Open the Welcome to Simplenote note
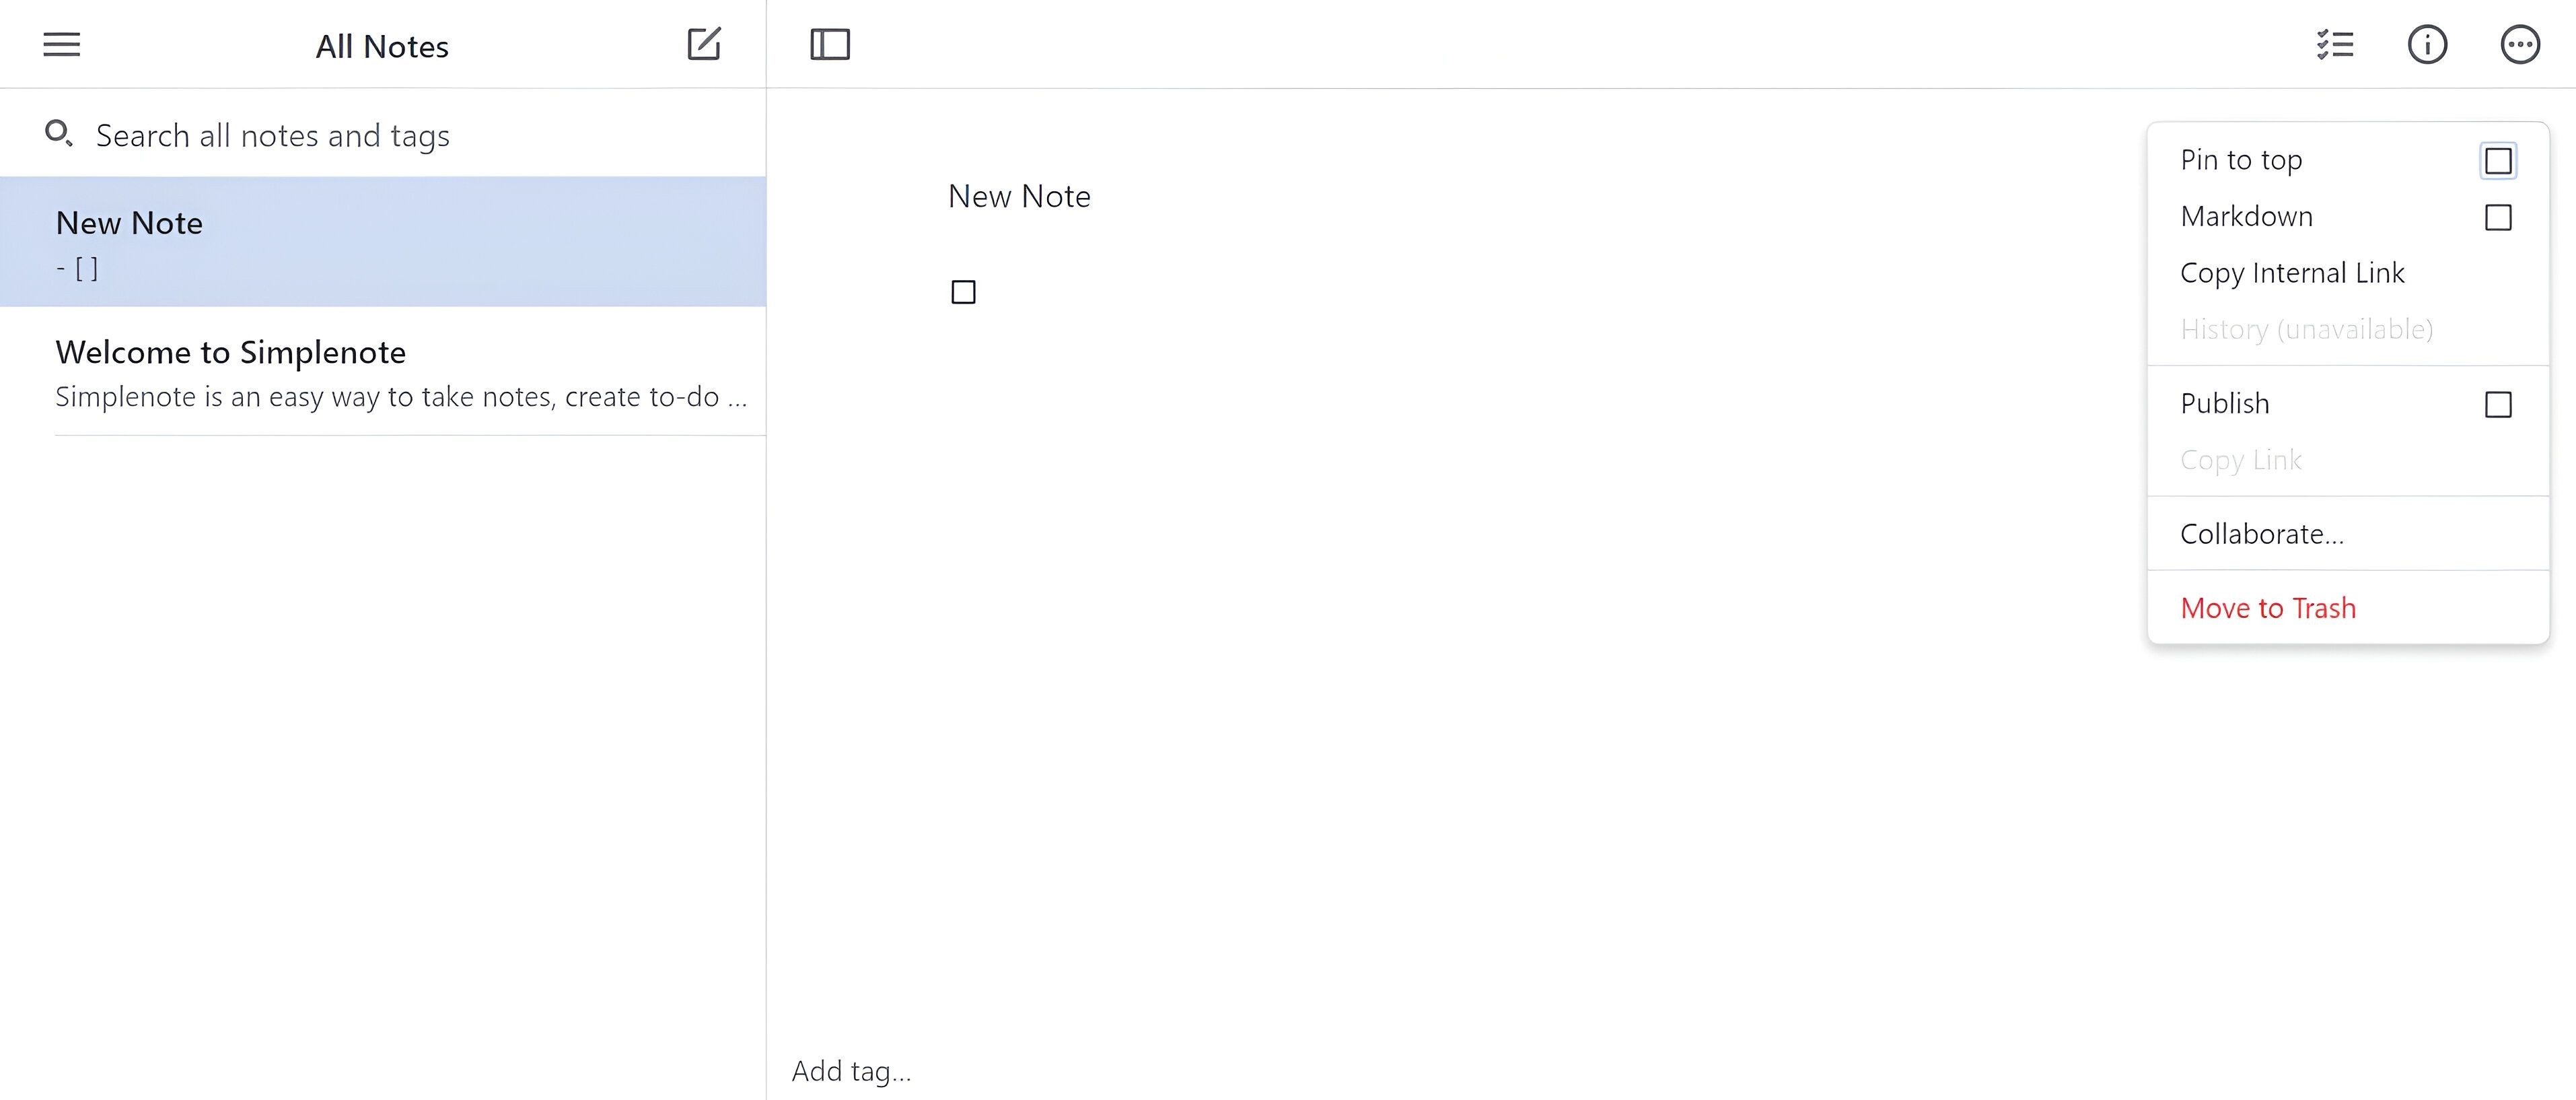The width and height of the screenshot is (2576, 1100). pyautogui.click(x=383, y=372)
